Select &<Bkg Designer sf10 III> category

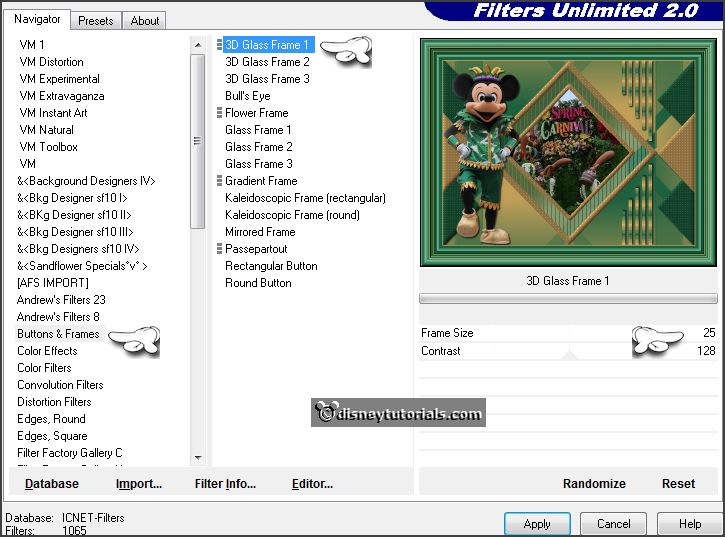(75, 232)
